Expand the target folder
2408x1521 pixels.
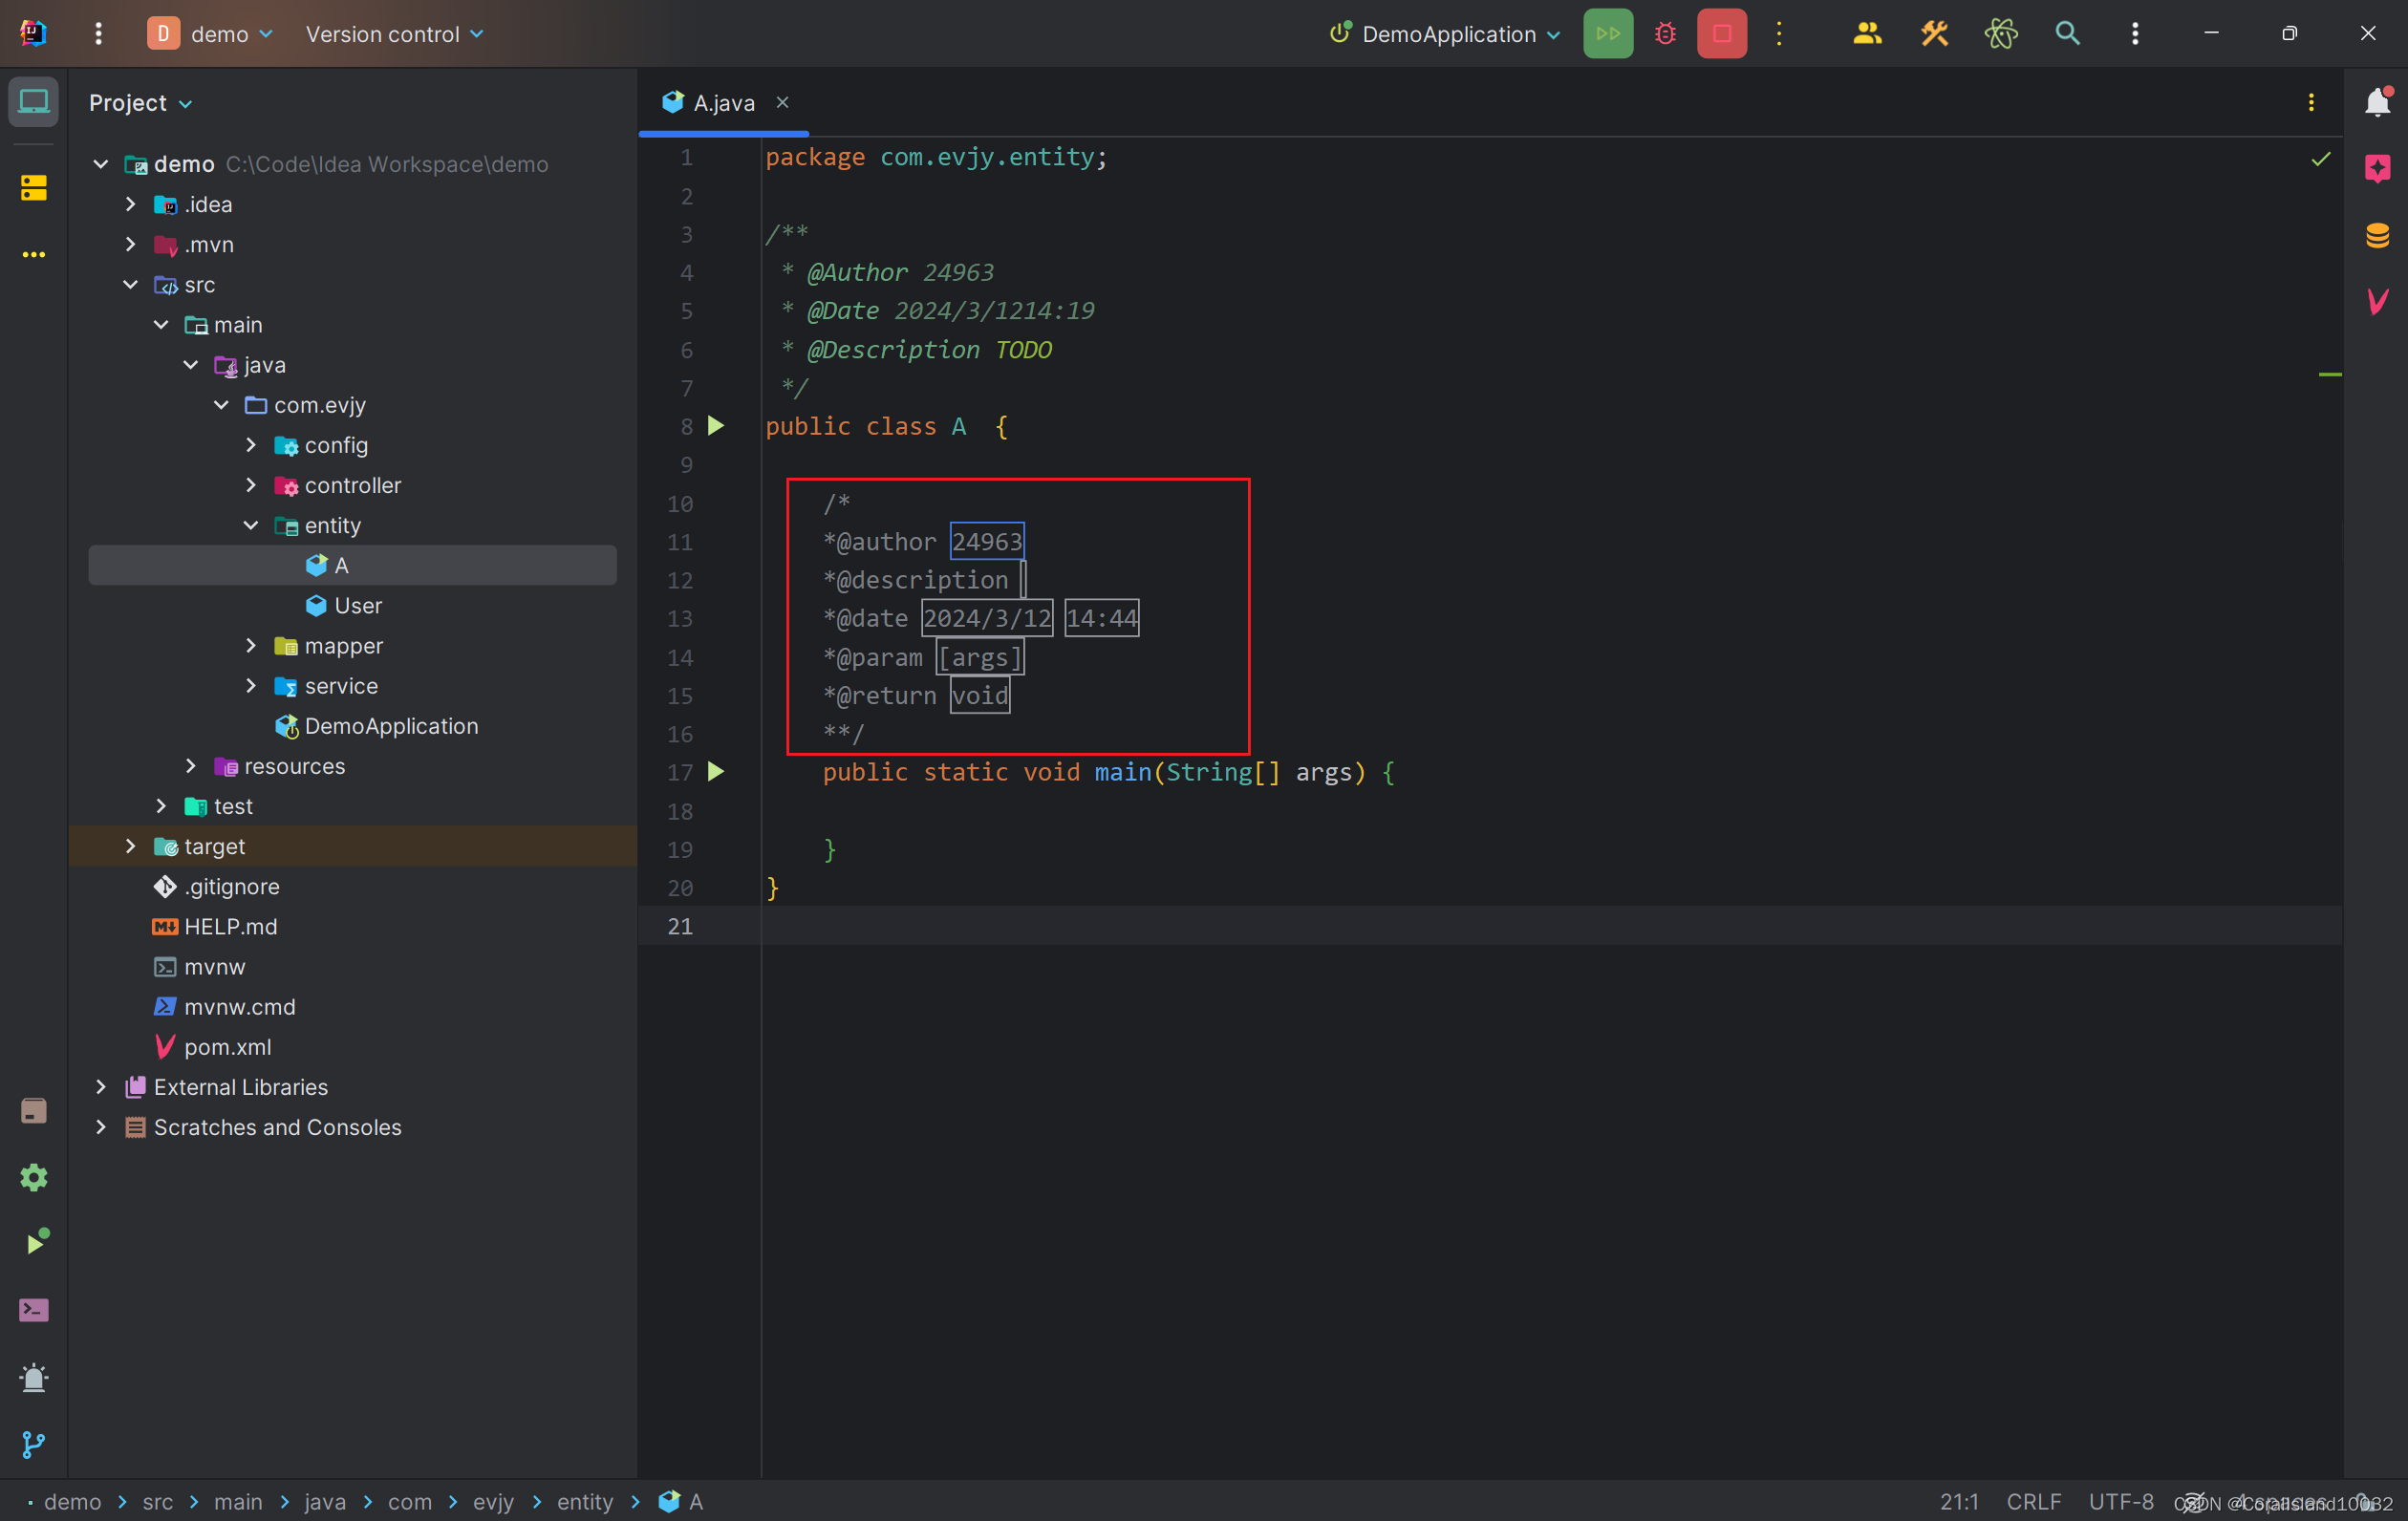click(131, 846)
